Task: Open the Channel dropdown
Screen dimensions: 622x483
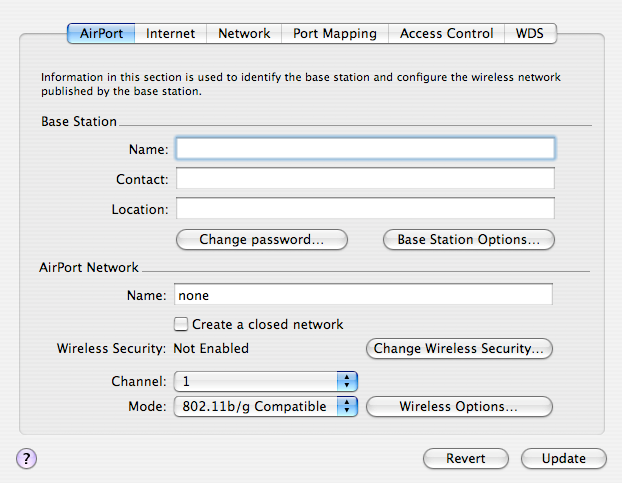Action: tap(266, 381)
